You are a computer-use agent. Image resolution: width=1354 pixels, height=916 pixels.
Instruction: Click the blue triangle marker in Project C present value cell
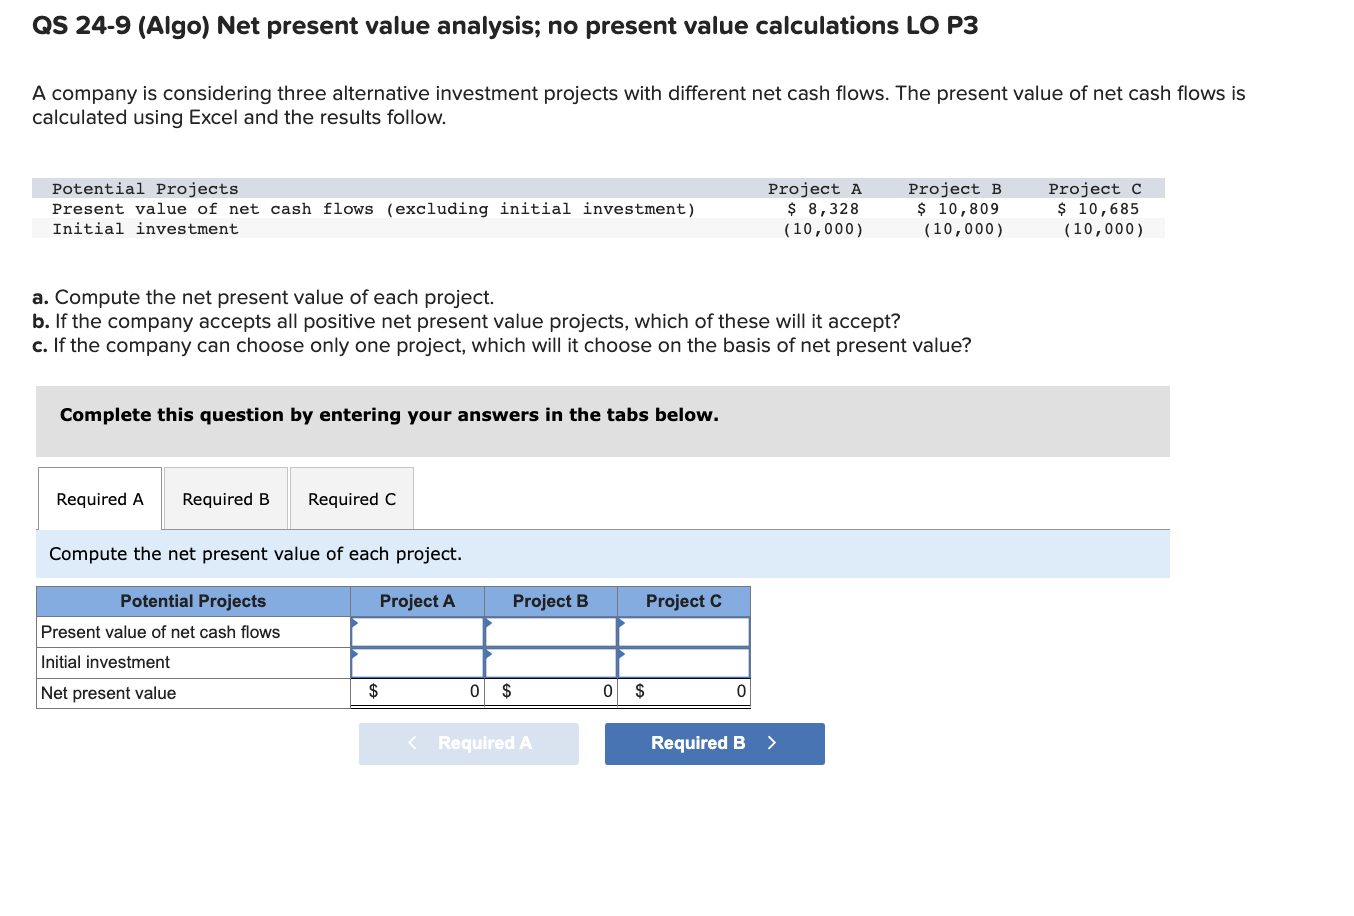[622, 624]
